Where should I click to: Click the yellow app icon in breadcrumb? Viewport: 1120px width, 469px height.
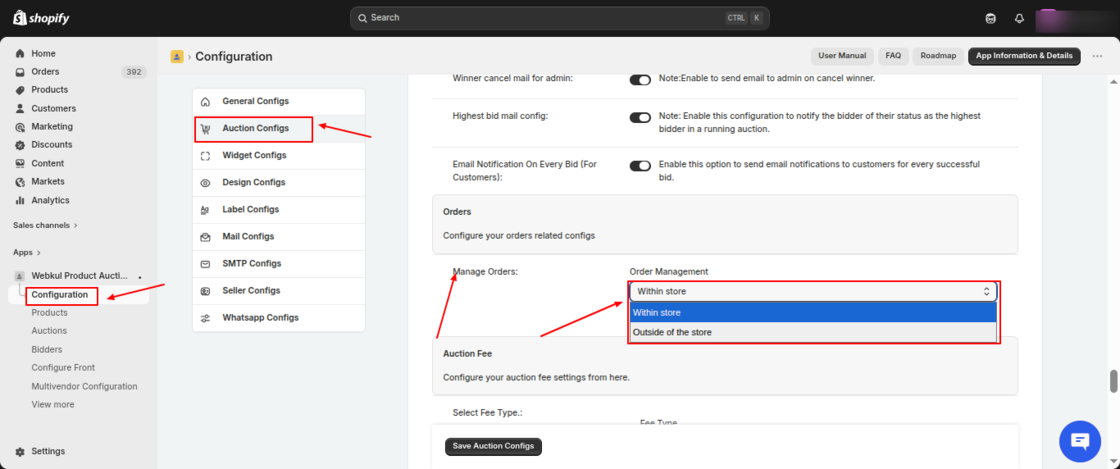(177, 56)
